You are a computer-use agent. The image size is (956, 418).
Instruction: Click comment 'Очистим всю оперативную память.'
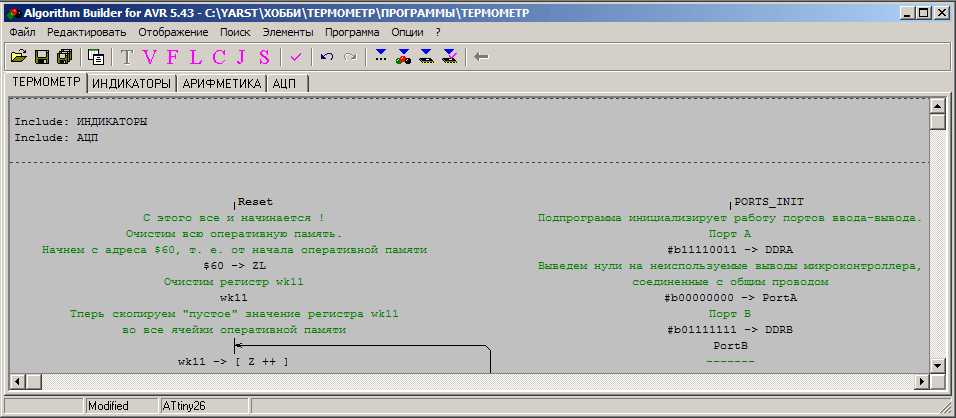click(x=234, y=233)
